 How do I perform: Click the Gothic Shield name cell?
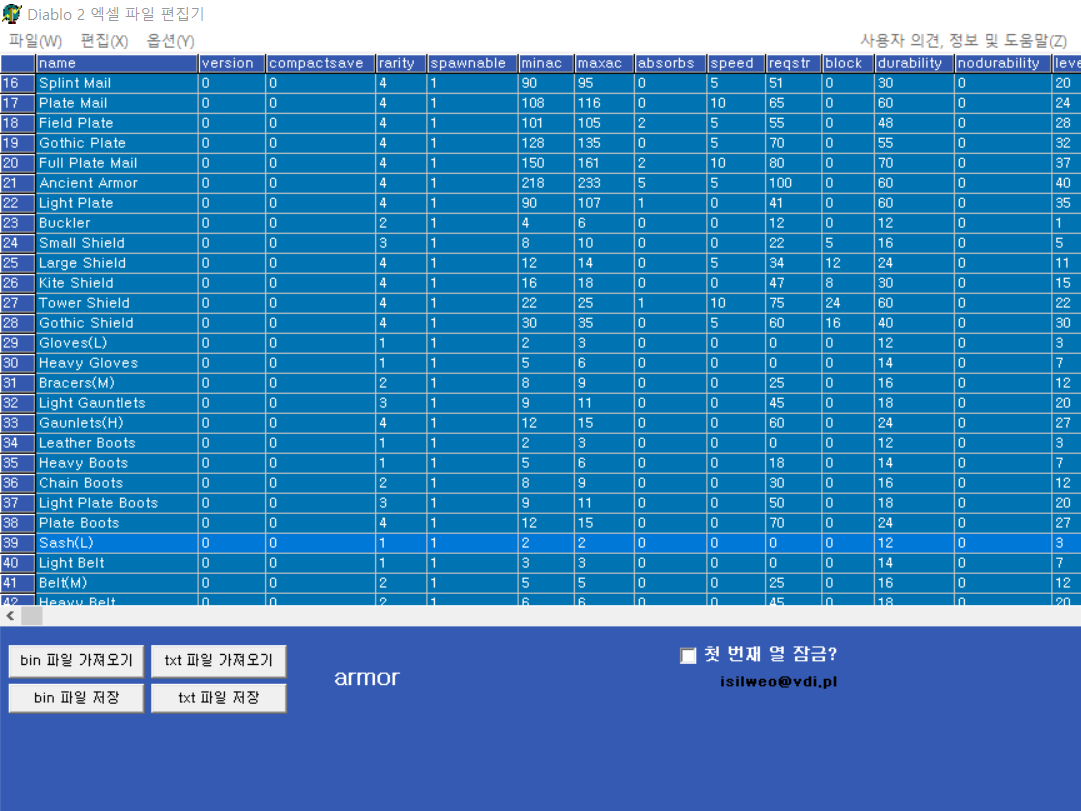tap(117, 323)
